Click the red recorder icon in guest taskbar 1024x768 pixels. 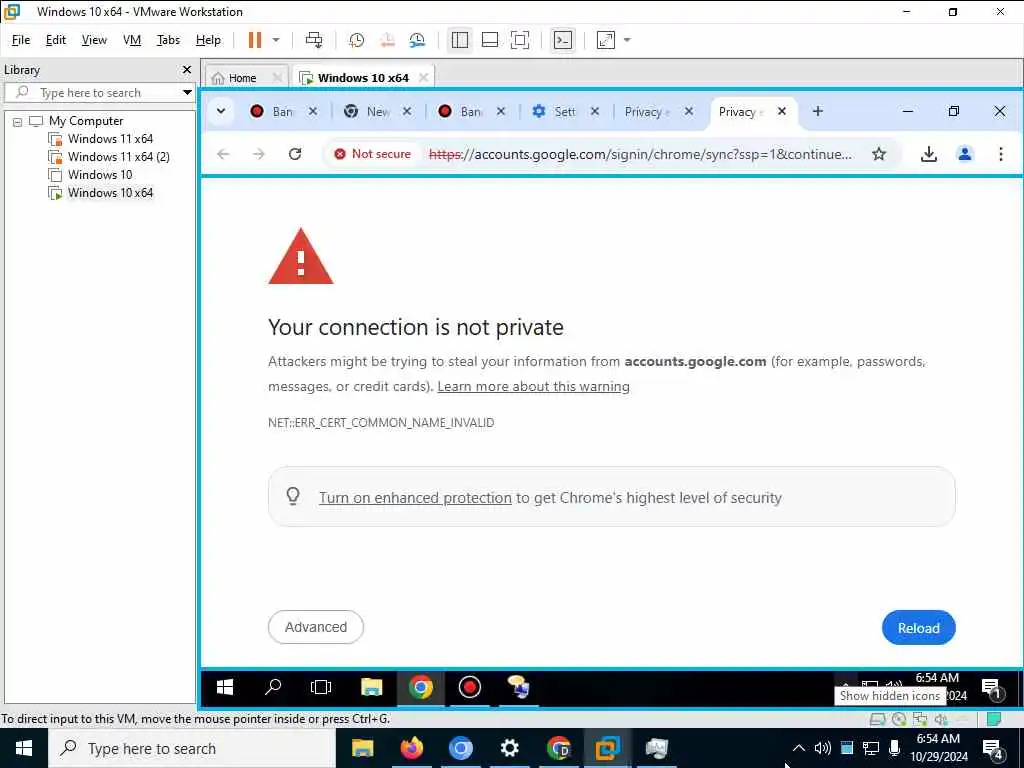pyautogui.click(x=470, y=687)
